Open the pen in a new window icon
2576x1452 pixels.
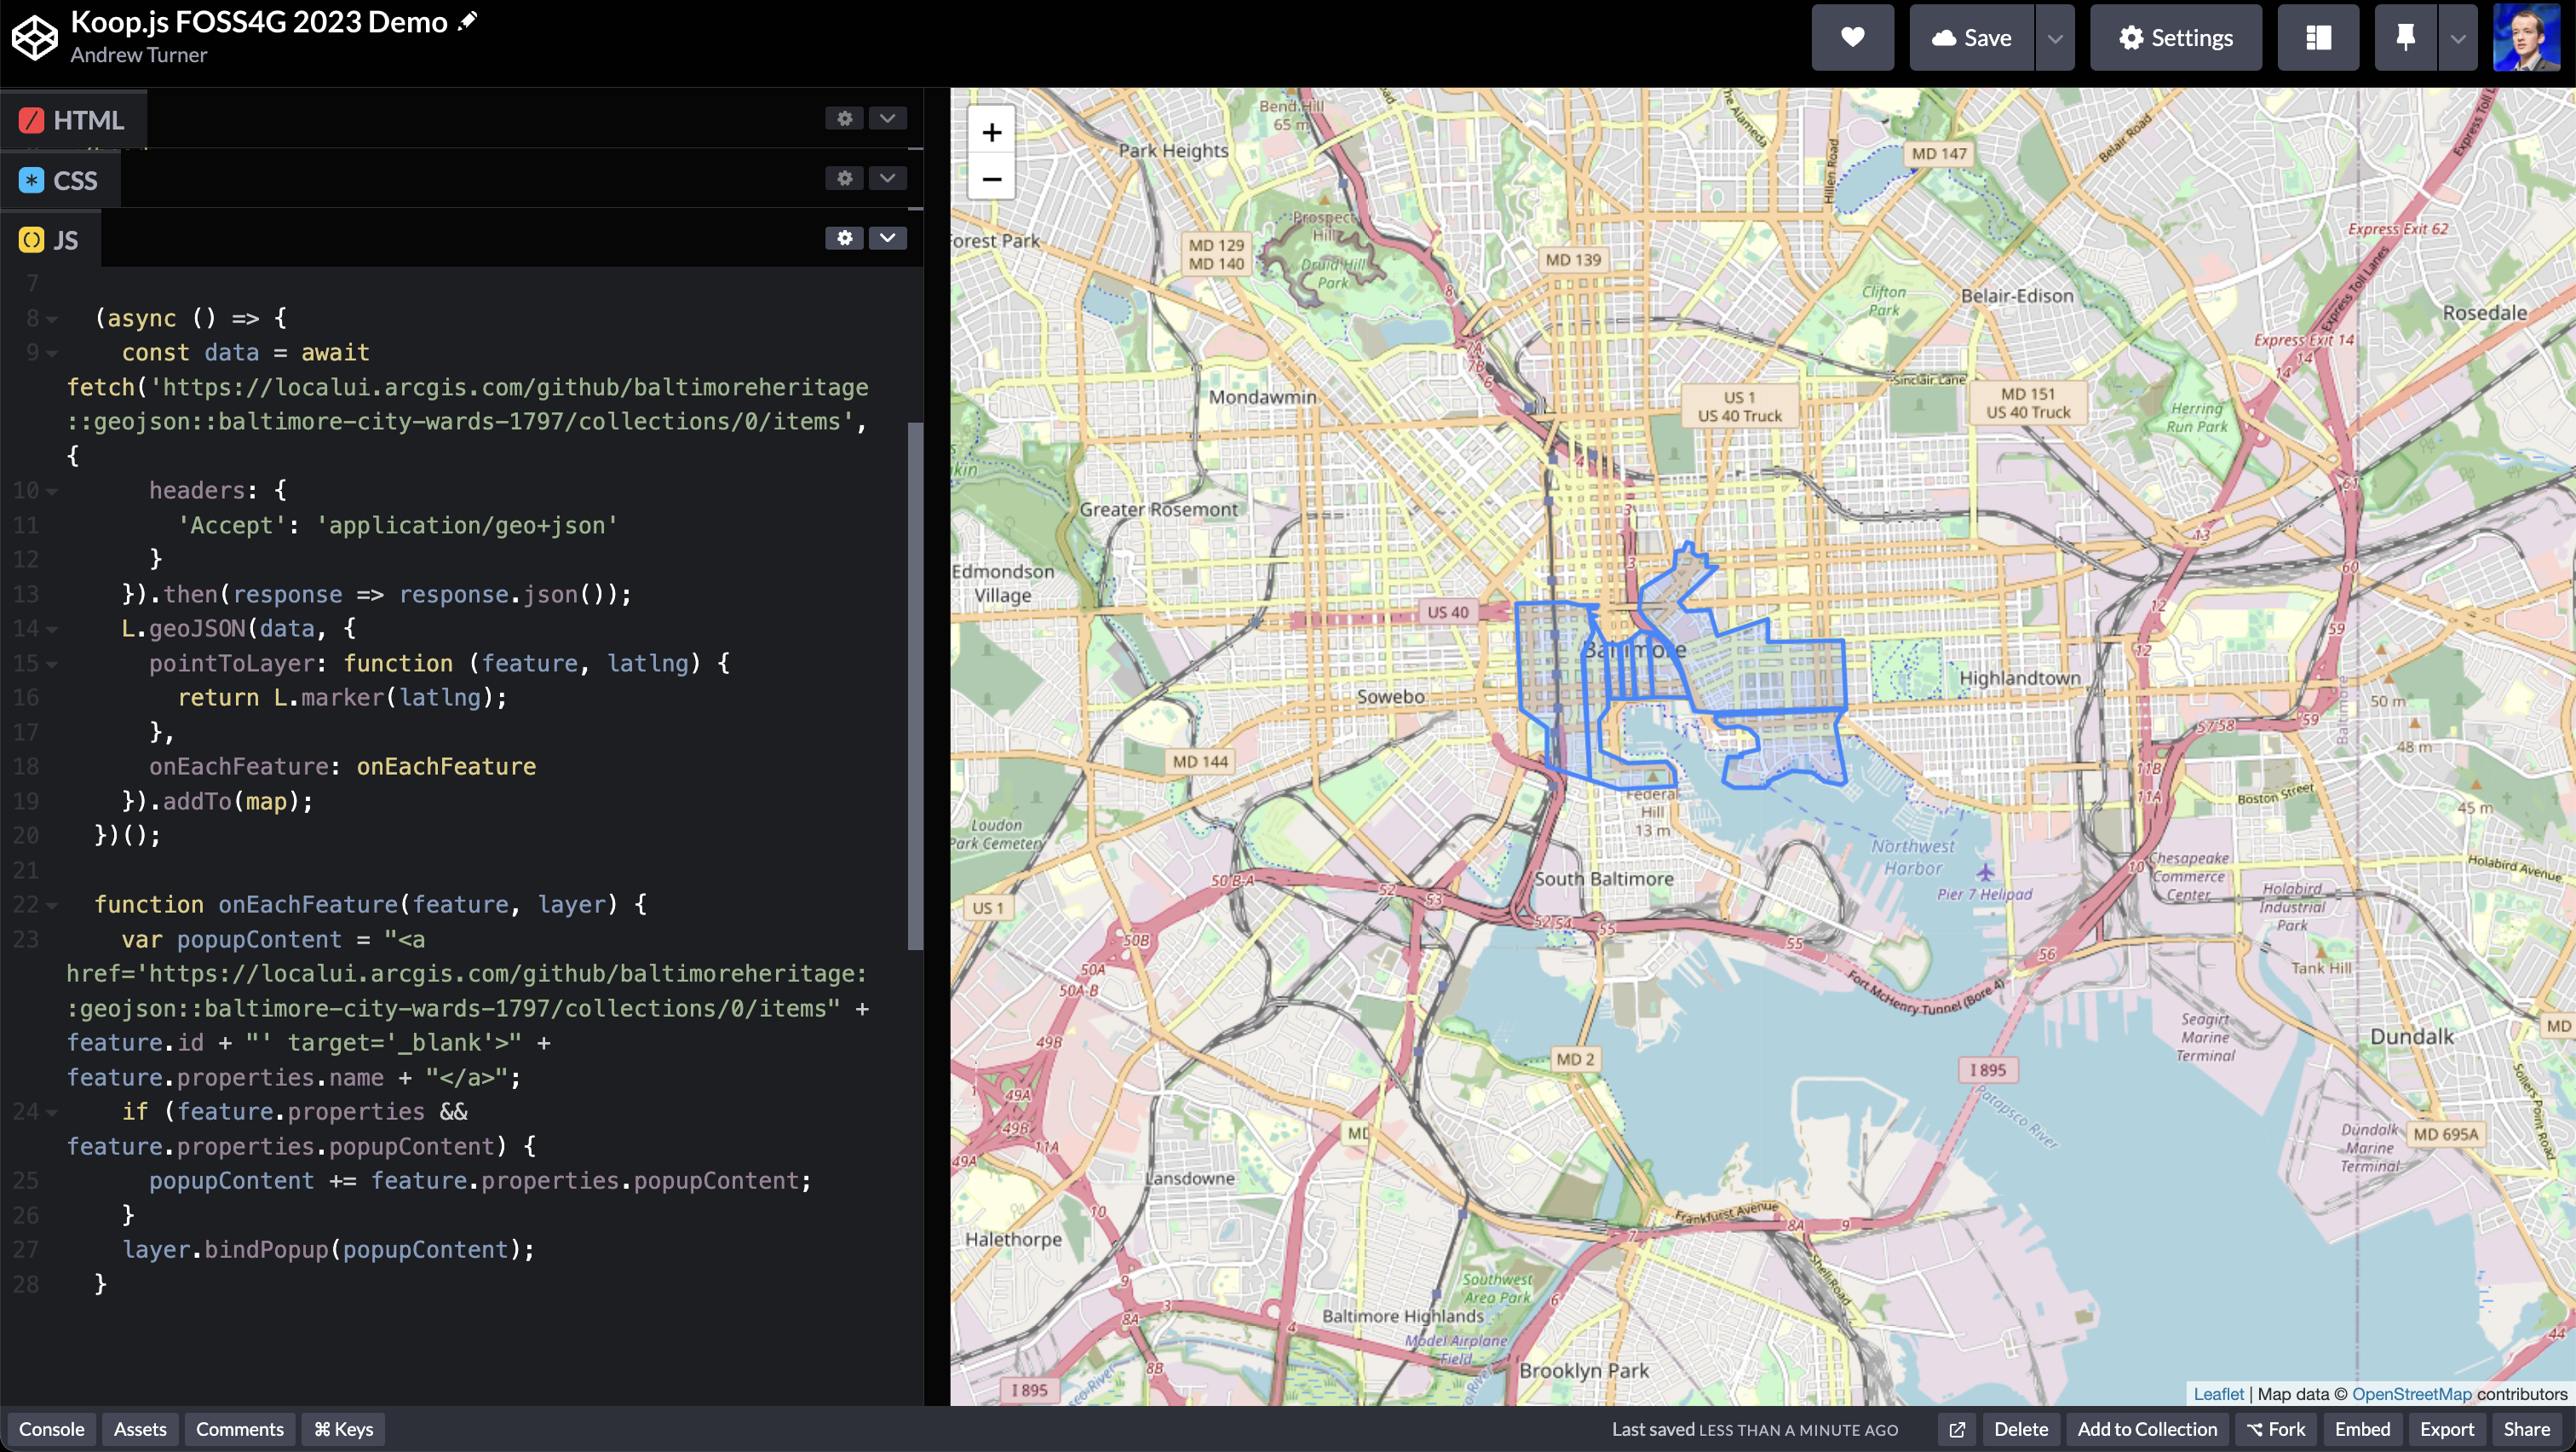pyautogui.click(x=1957, y=1429)
